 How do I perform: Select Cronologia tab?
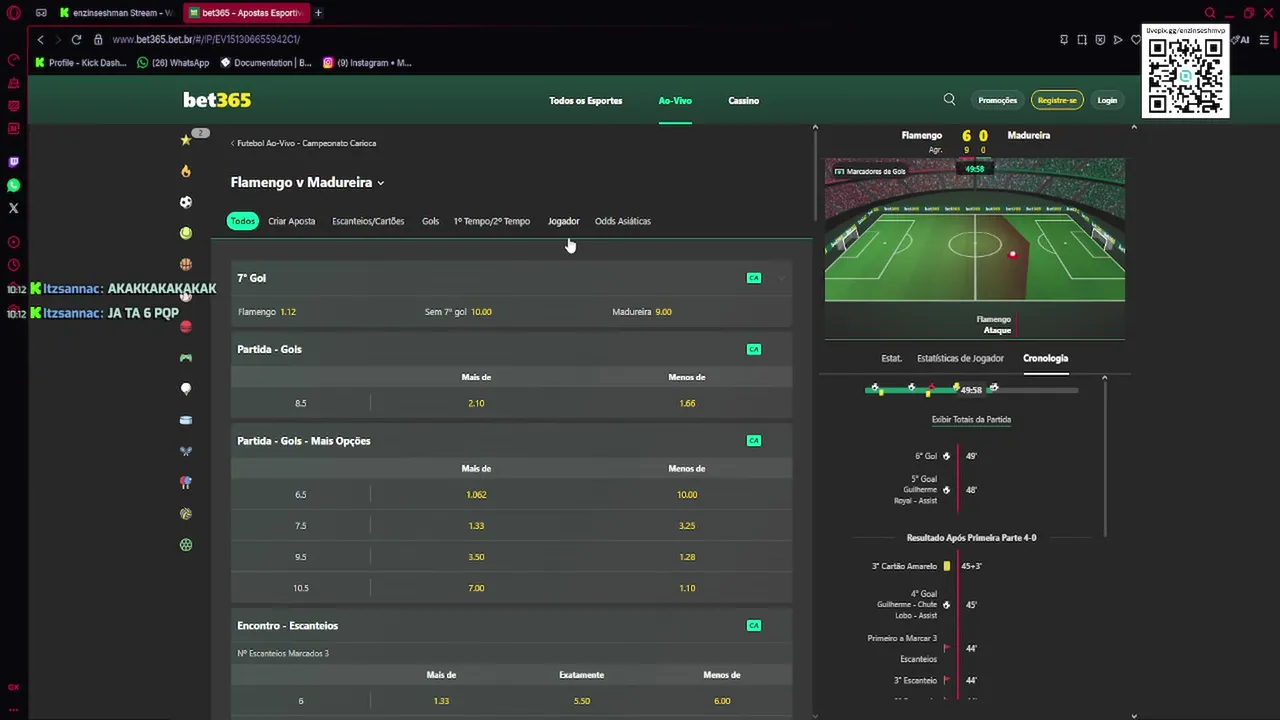coord(1045,358)
